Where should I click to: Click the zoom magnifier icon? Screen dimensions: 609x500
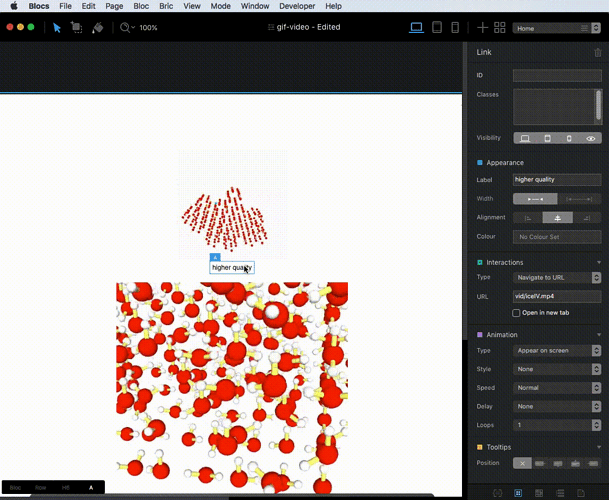coord(126,27)
